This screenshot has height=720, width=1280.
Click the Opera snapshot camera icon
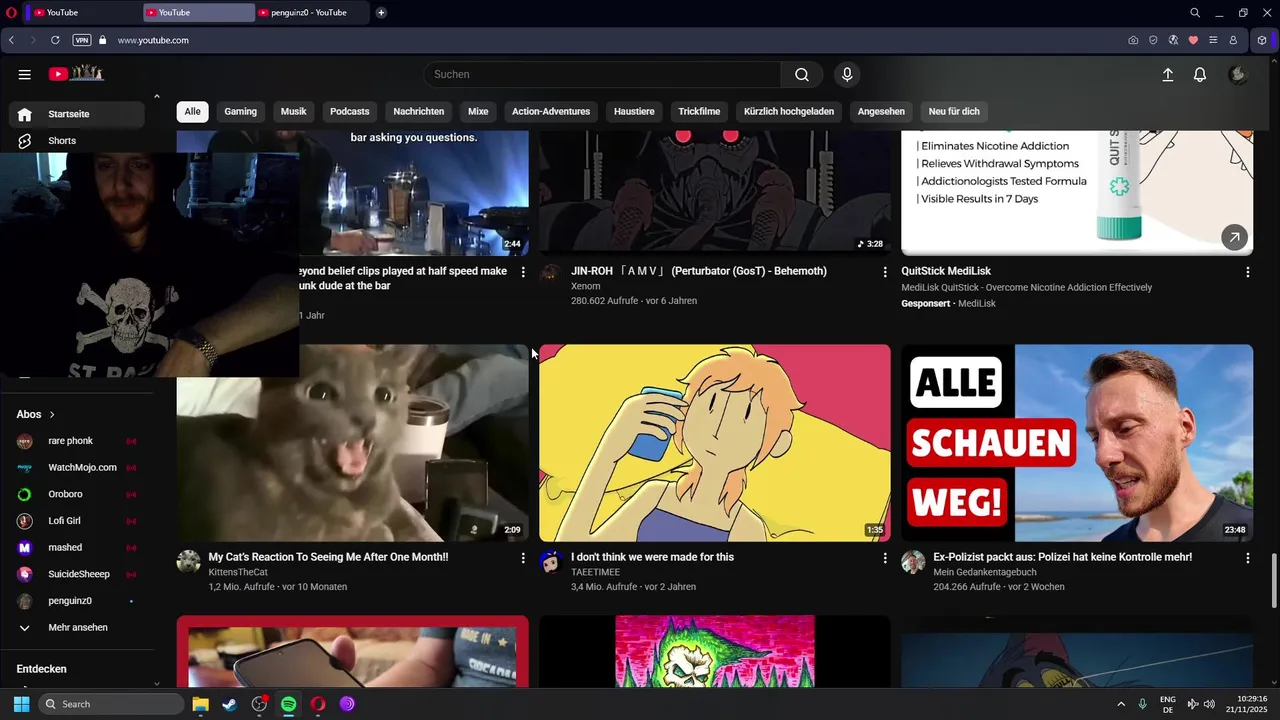pyautogui.click(x=1133, y=40)
